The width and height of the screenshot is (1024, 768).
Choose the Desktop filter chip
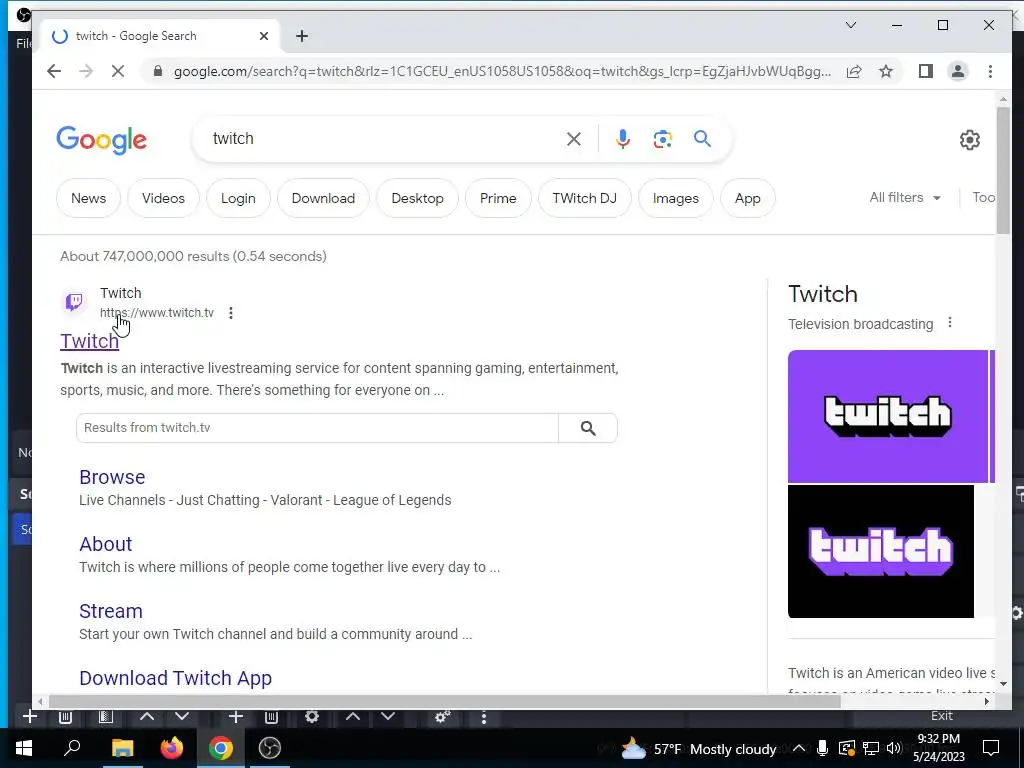click(x=417, y=198)
